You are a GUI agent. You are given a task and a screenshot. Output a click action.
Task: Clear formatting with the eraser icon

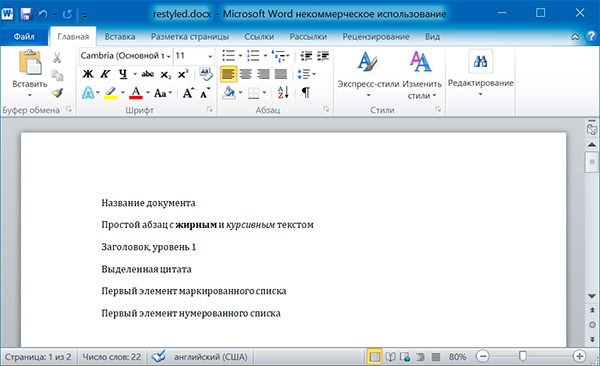tap(206, 74)
